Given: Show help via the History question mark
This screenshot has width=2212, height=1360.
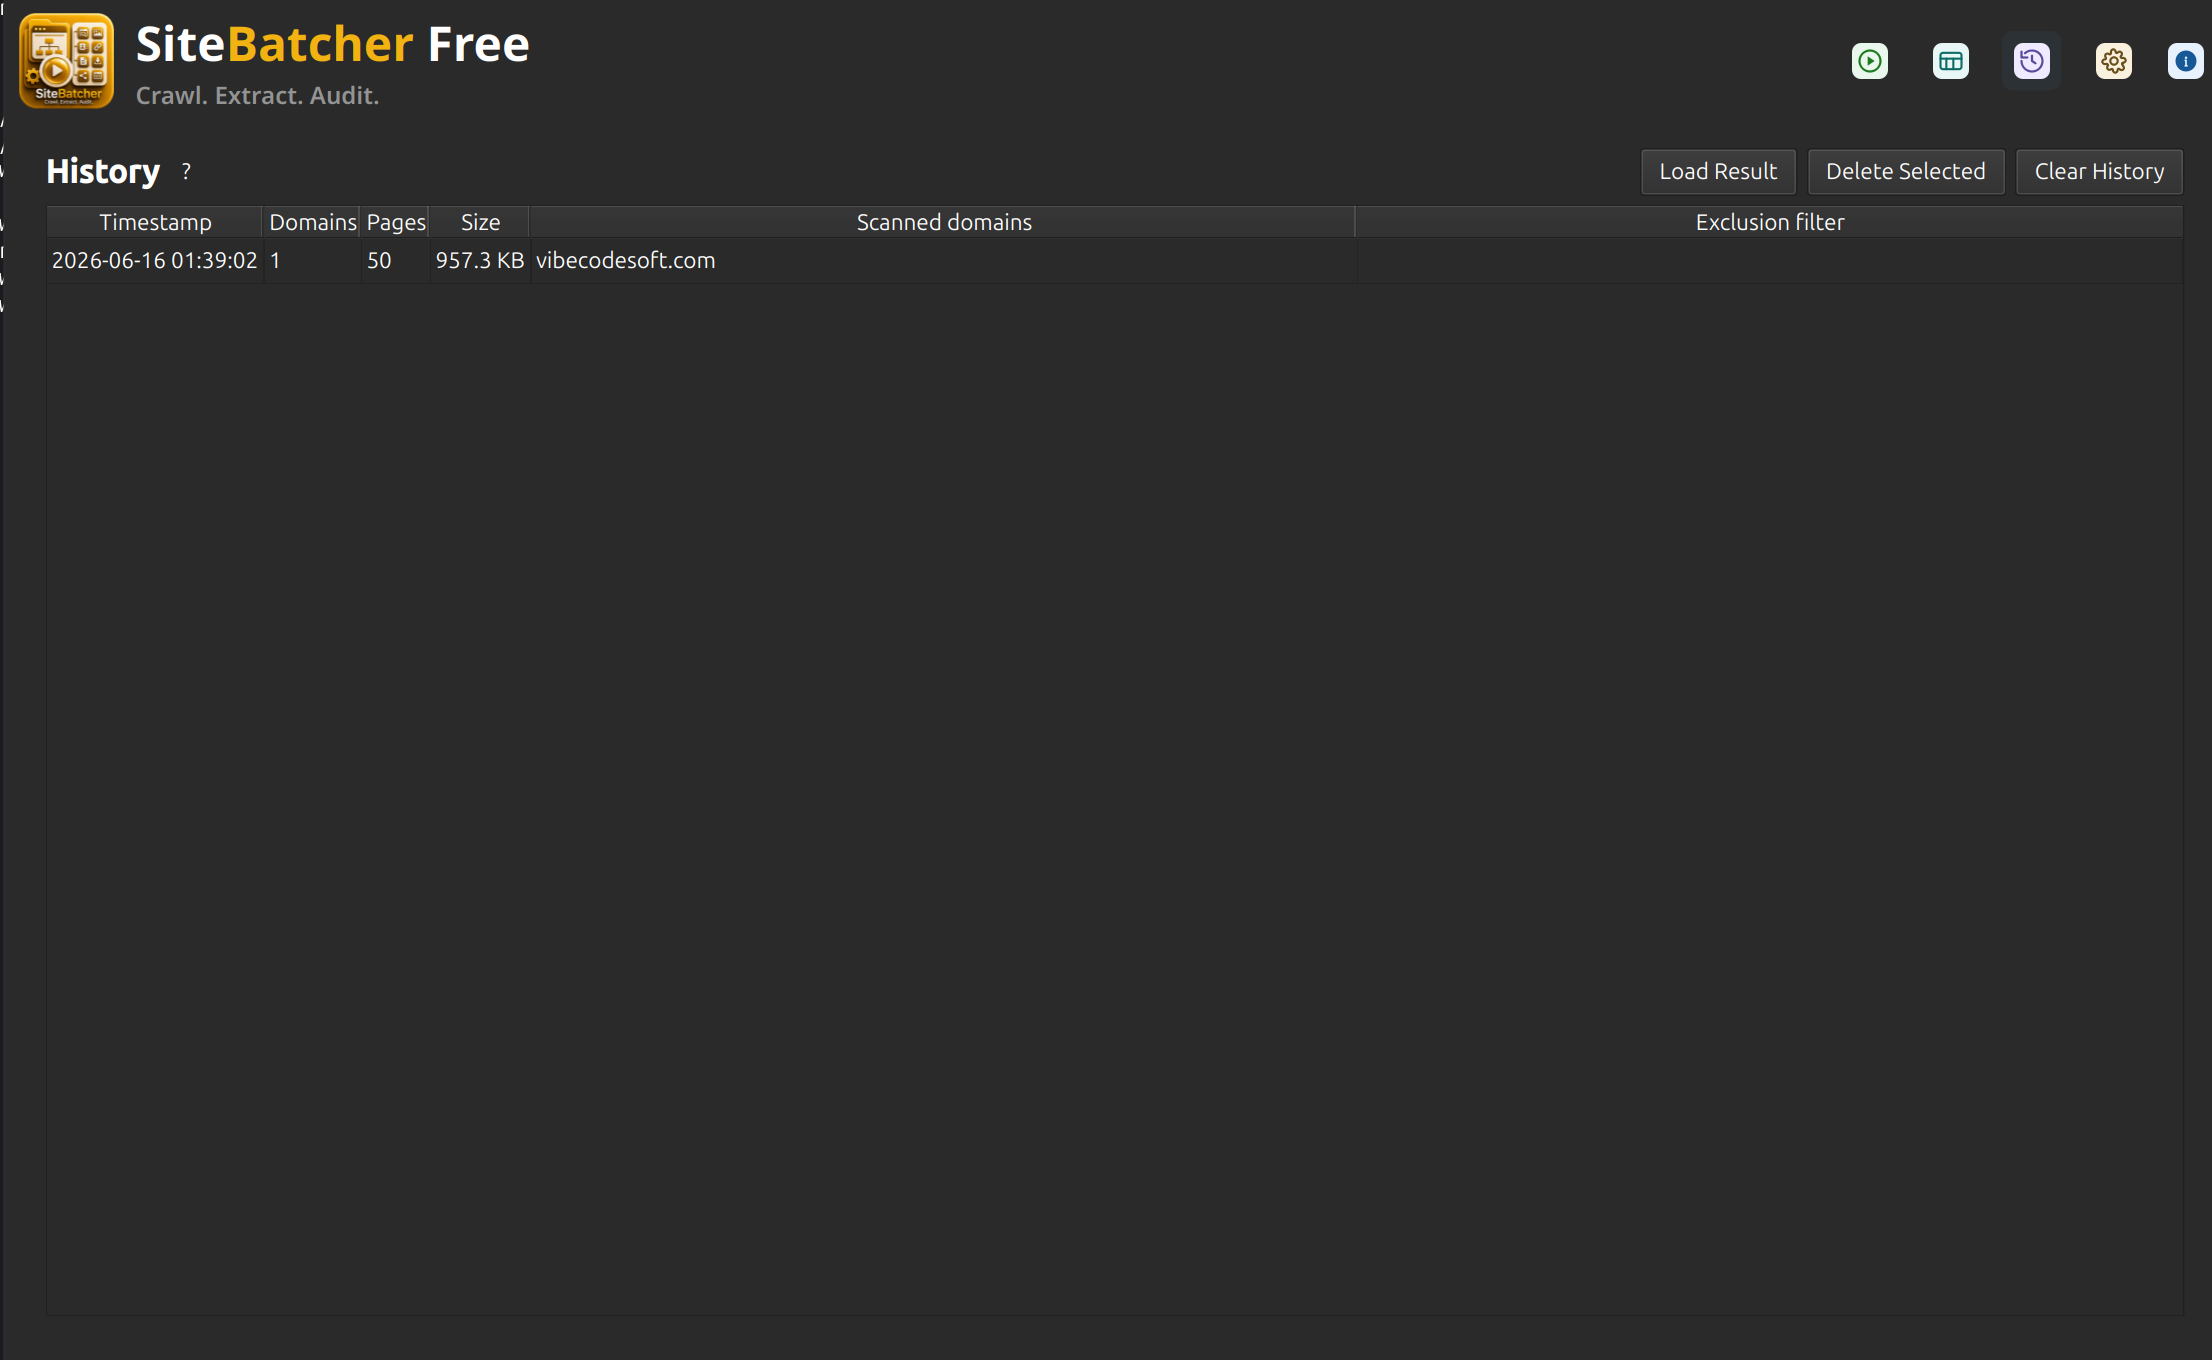Looking at the screenshot, I should 186,171.
